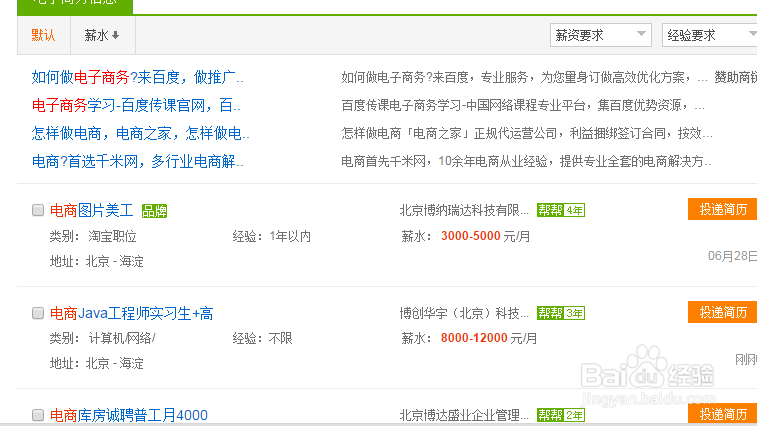Screen dimensions: 757x426
Task: Click salary text 3000-5000 元/月
Action: pyautogui.click(x=485, y=236)
